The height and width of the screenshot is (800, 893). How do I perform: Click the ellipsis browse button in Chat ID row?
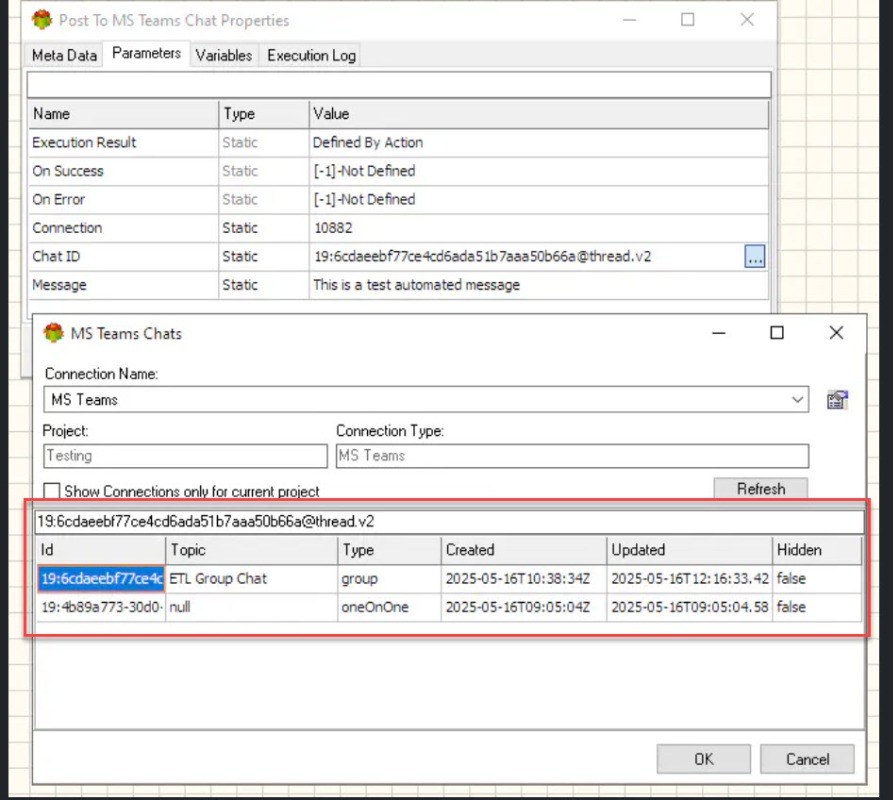[x=755, y=256]
